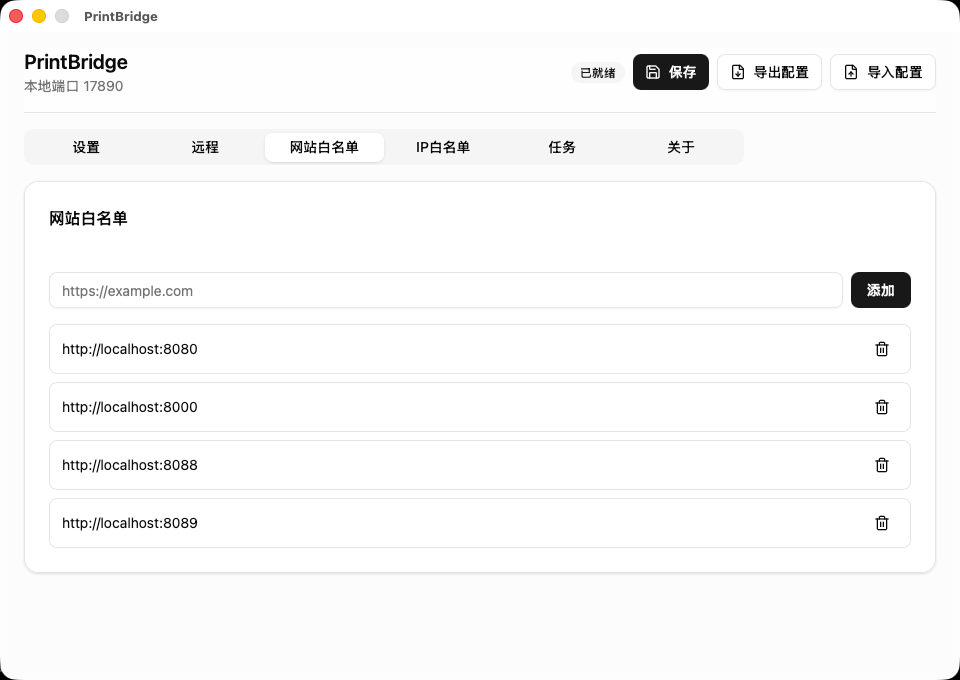
Task: Delete the http://localhost:8000 entry
Action: click(882, 407)
